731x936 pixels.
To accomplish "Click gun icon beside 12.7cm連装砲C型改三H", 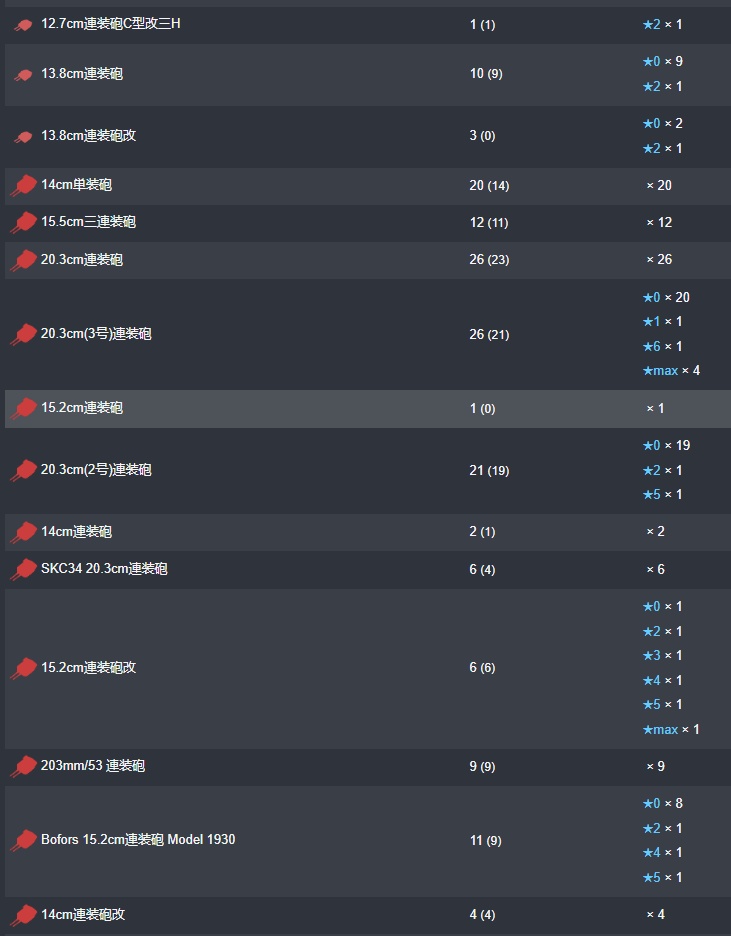I will 23,25.
